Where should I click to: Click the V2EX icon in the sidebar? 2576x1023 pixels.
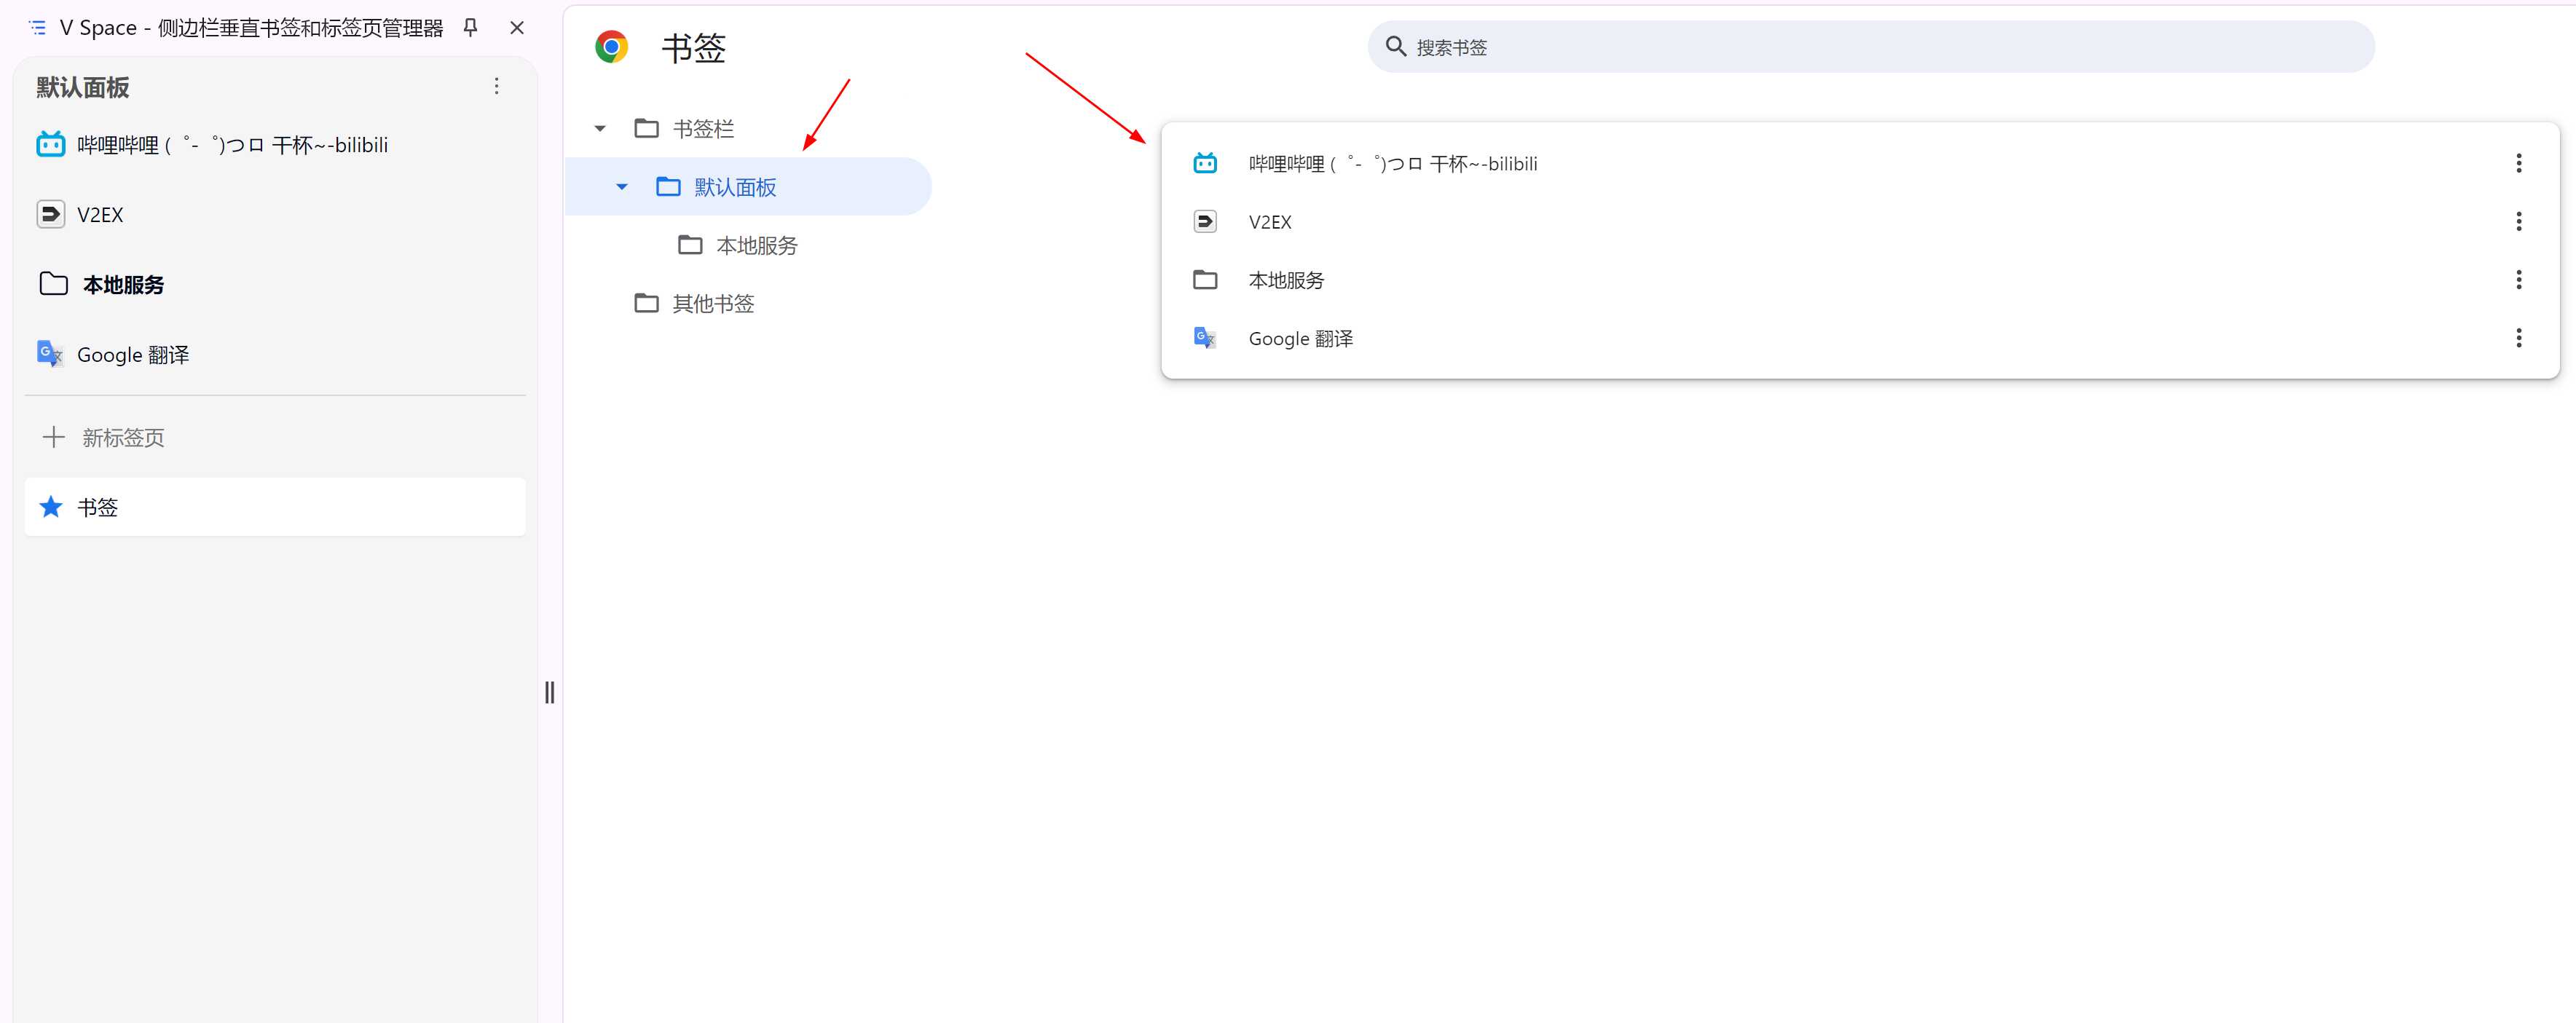(50, 214)
